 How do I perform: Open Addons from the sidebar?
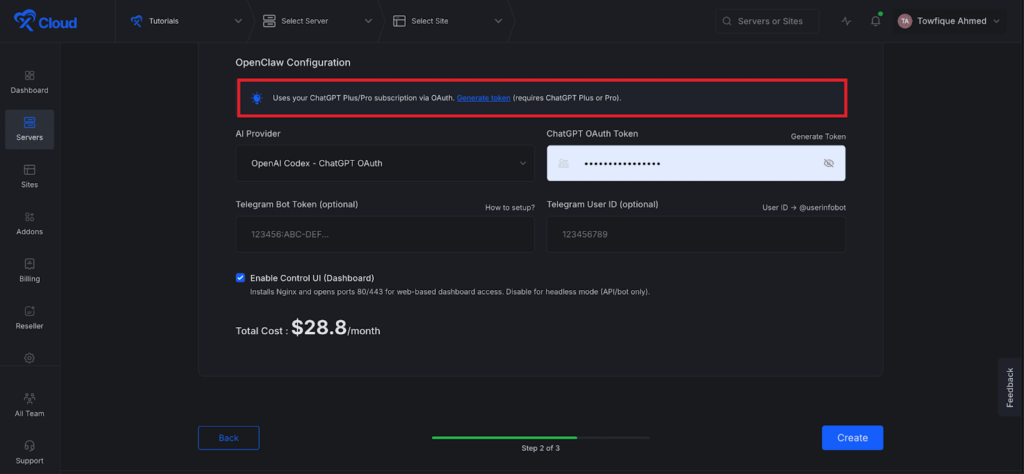[29, 223]
